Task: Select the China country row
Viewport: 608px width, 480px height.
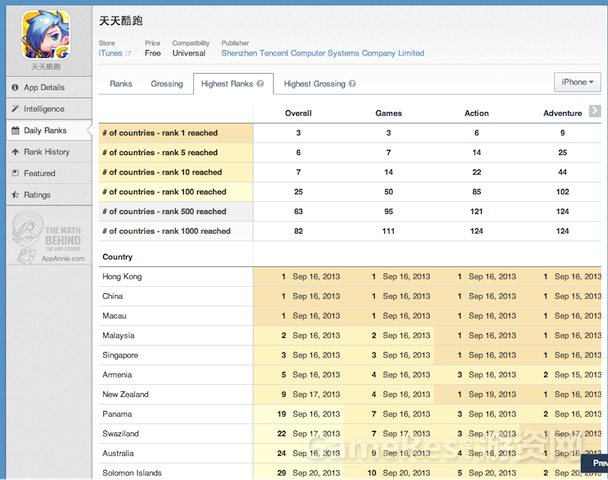Action: pyautogui.click(x=350, y=296)
